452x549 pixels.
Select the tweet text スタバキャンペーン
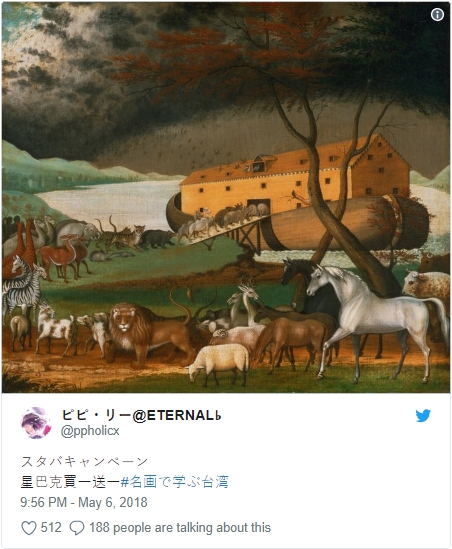pyautogui.click(x=85, y=461)
